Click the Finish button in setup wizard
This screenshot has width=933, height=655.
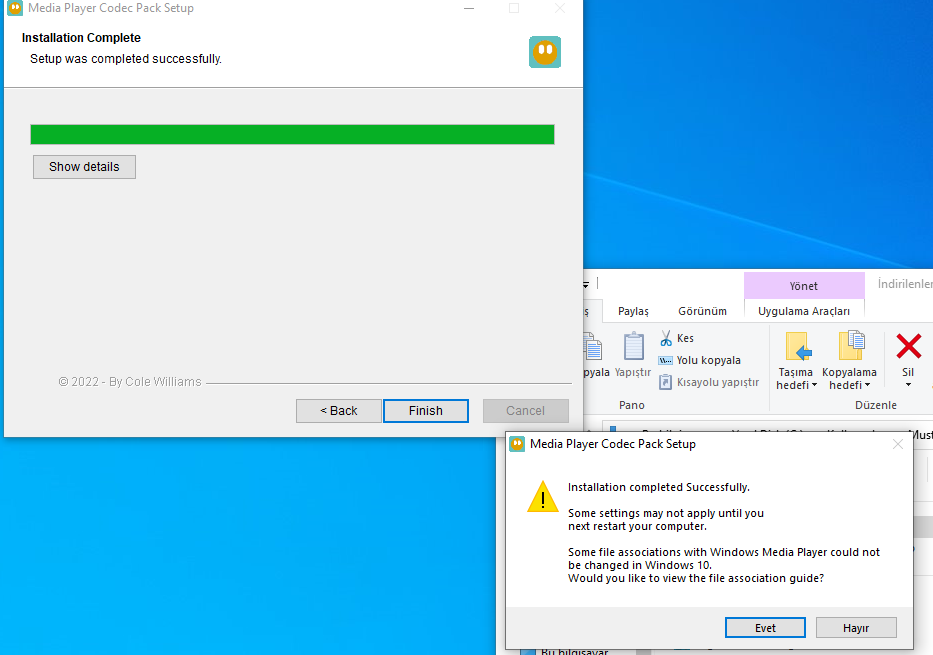coord(425,410)
